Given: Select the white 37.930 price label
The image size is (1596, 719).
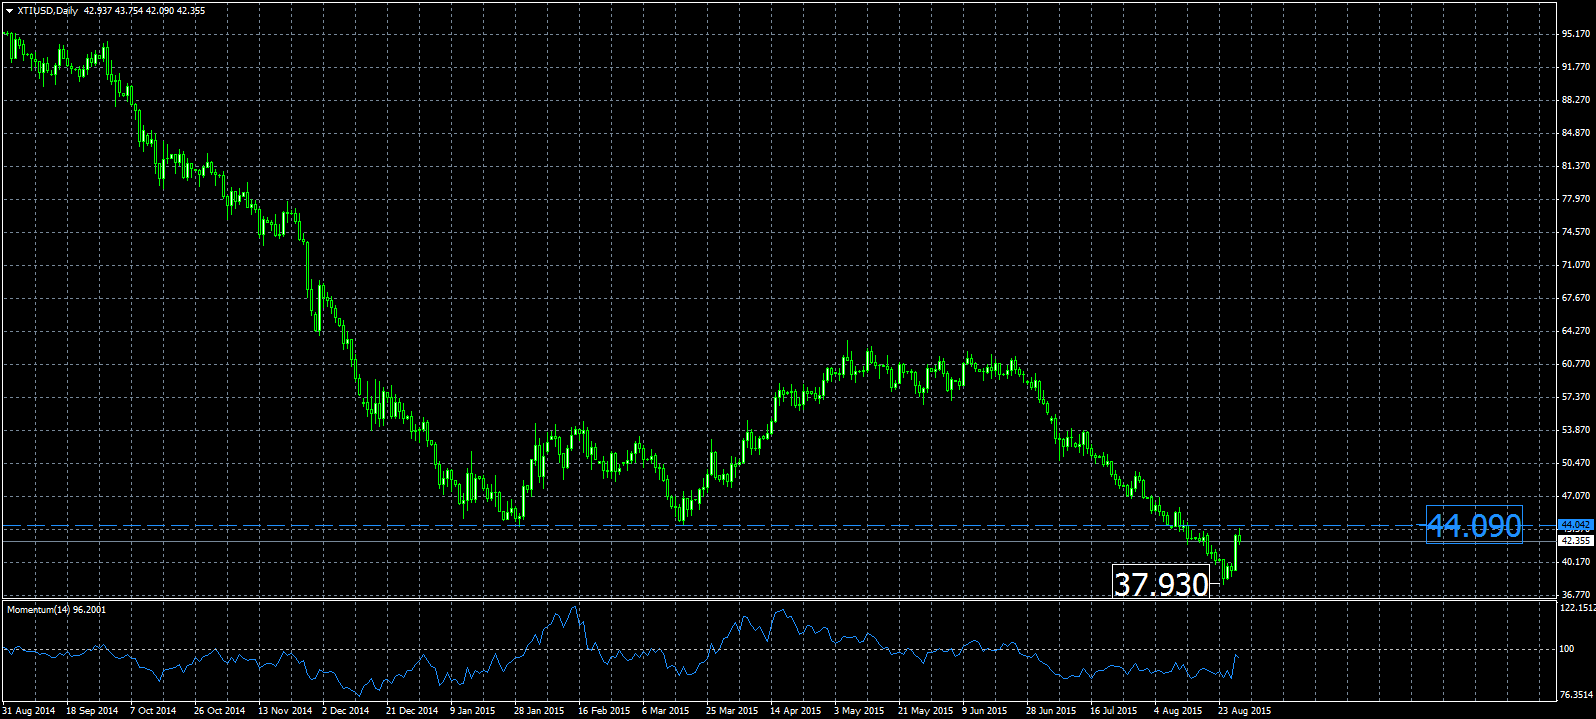Looking at the screenshot, I should (1161, 584).
